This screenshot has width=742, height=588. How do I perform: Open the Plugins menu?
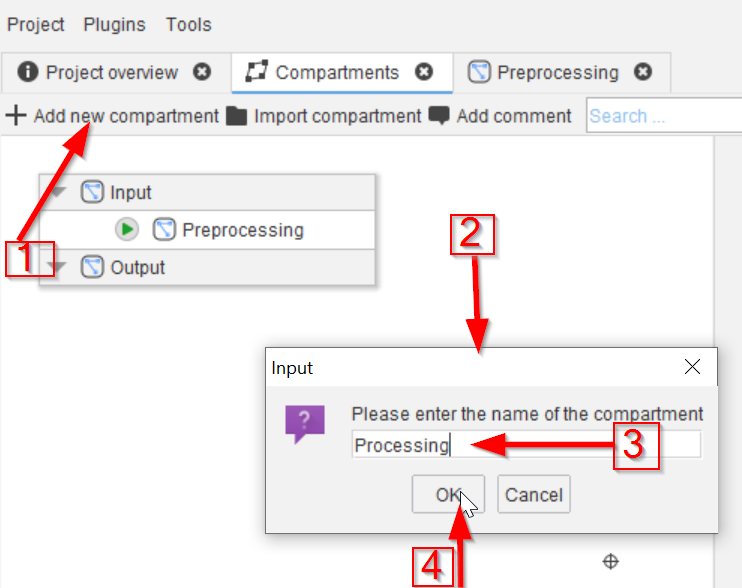(114, 24)
